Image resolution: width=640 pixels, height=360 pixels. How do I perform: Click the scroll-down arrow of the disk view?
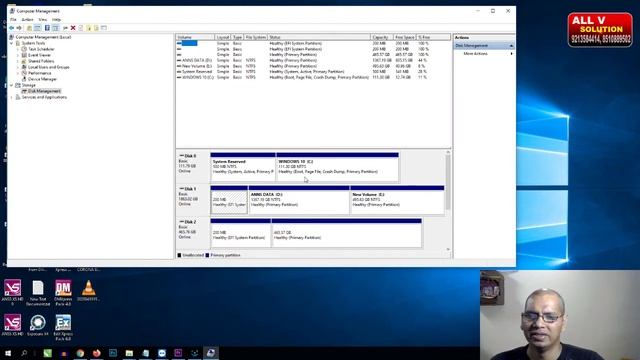coord(448,249)
